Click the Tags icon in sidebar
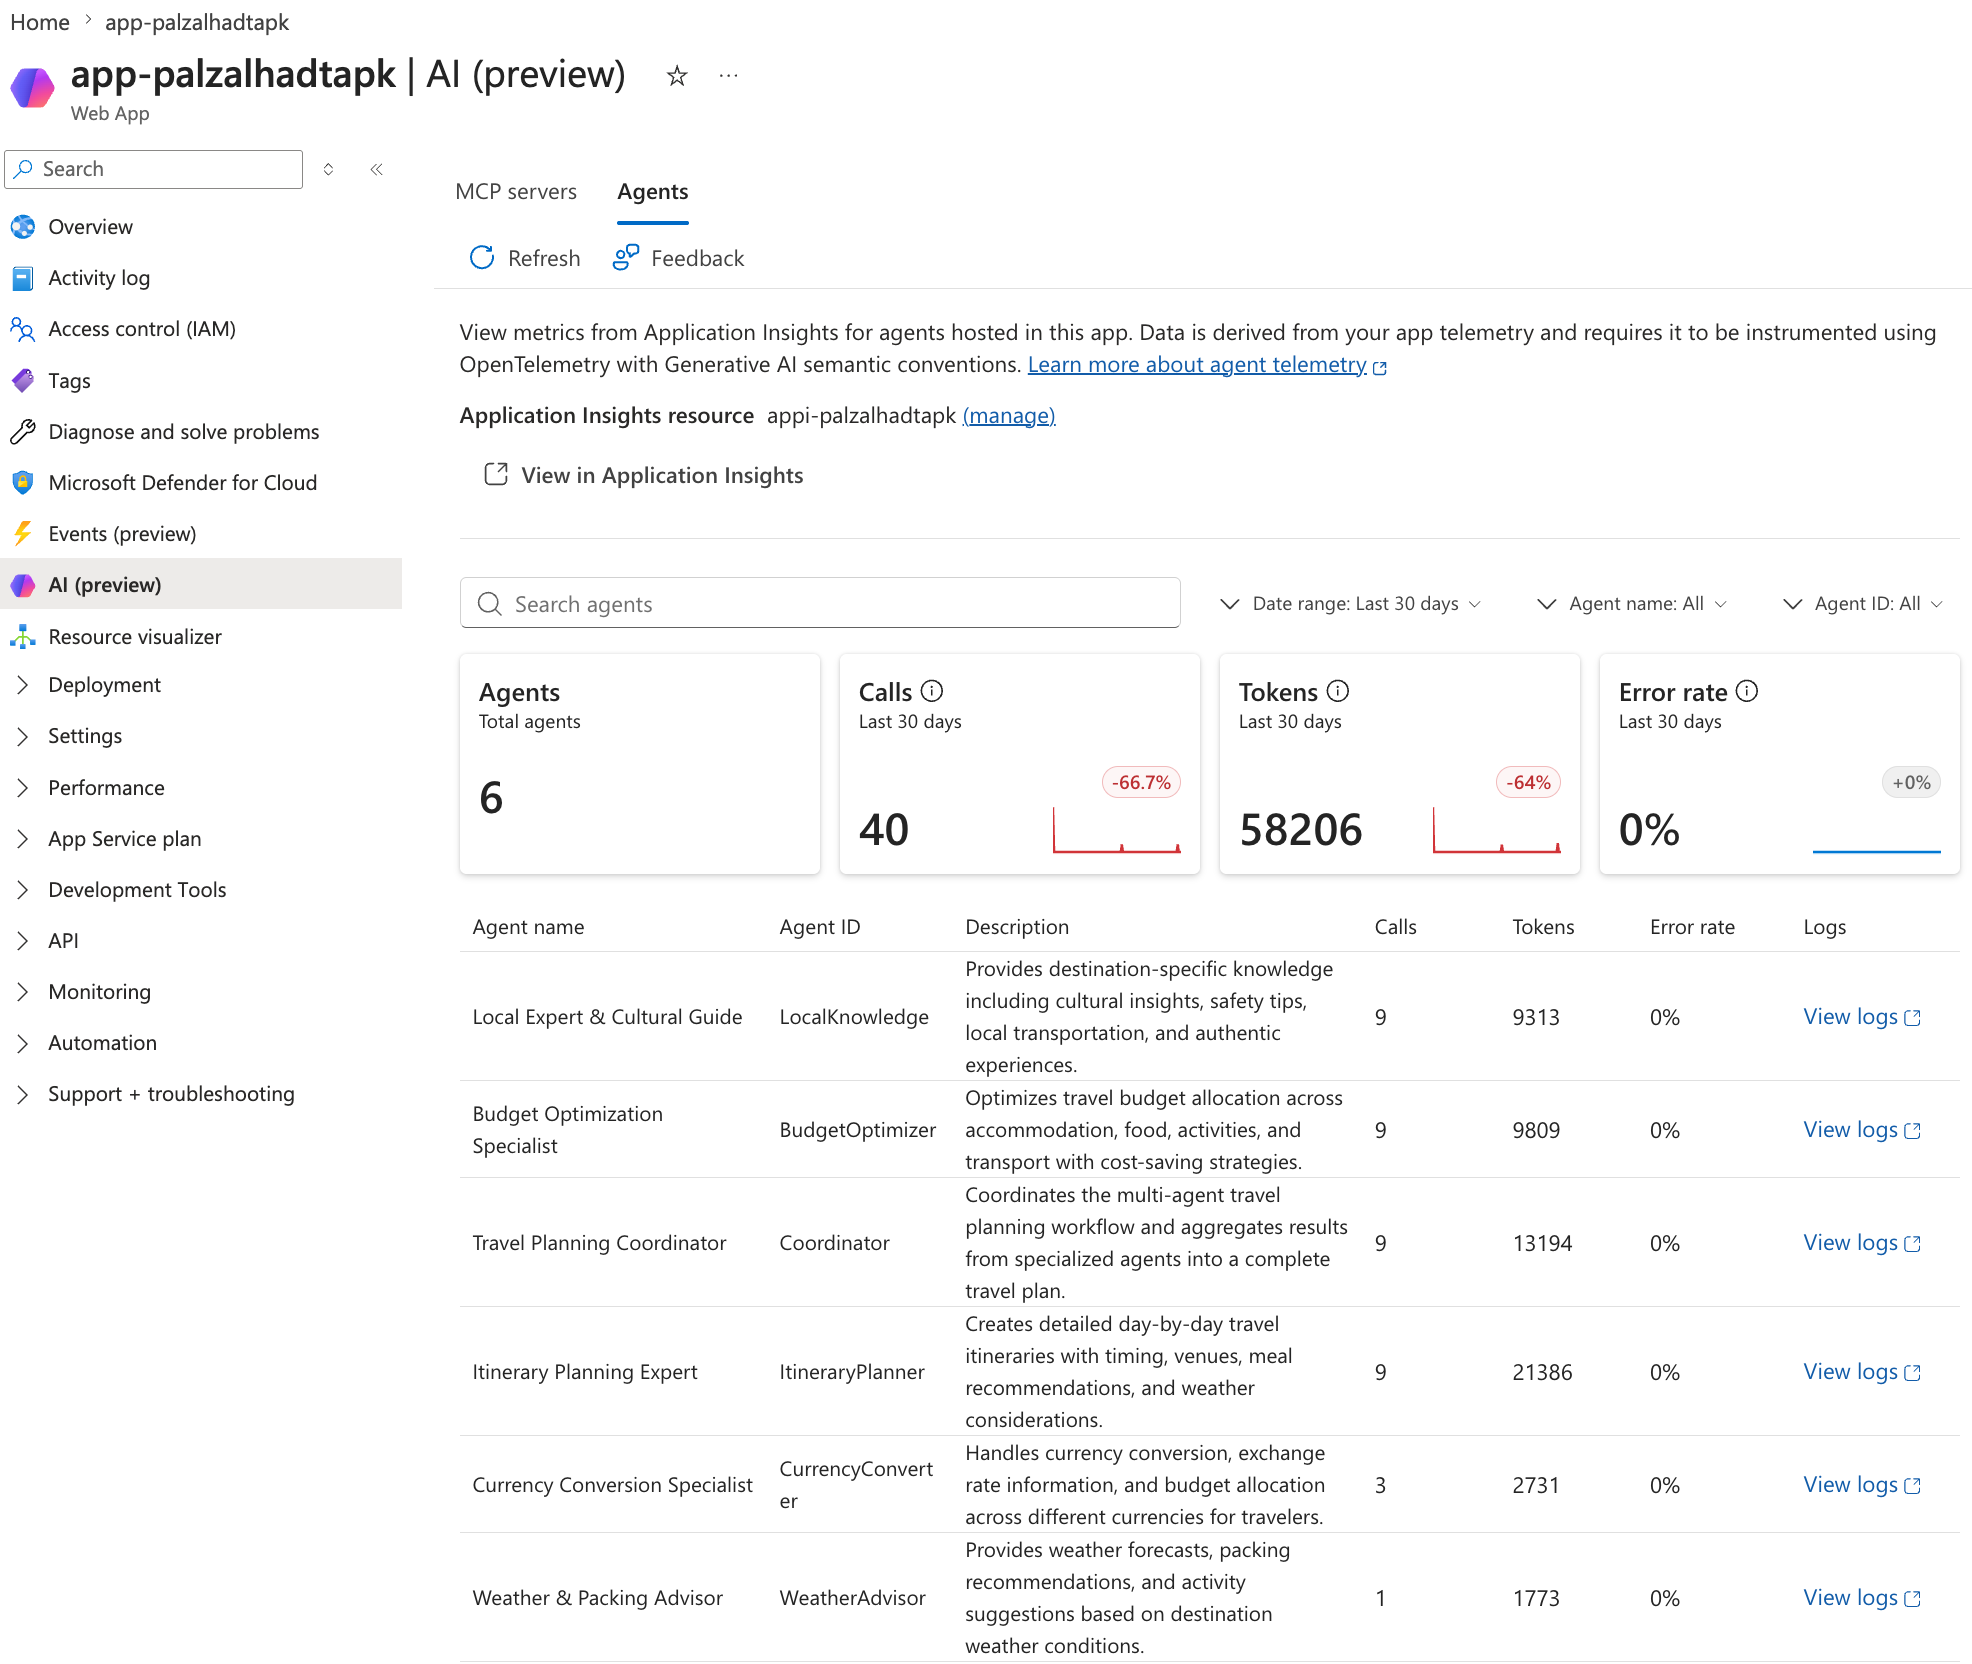The height and width of the screenshot is (1664, 1972). [23, 381]
